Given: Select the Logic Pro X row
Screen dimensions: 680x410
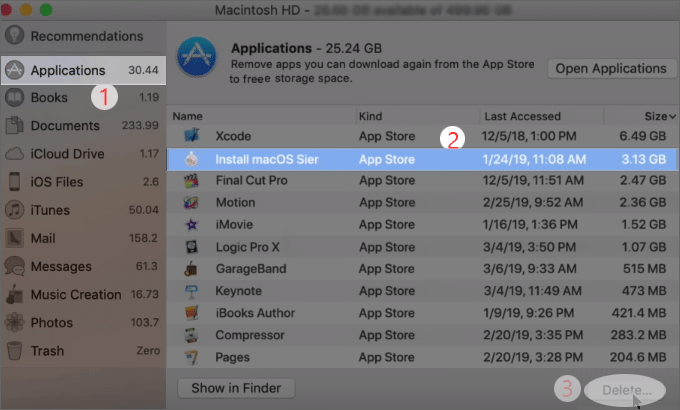Looking at the screenshot, I should [422, 247].
